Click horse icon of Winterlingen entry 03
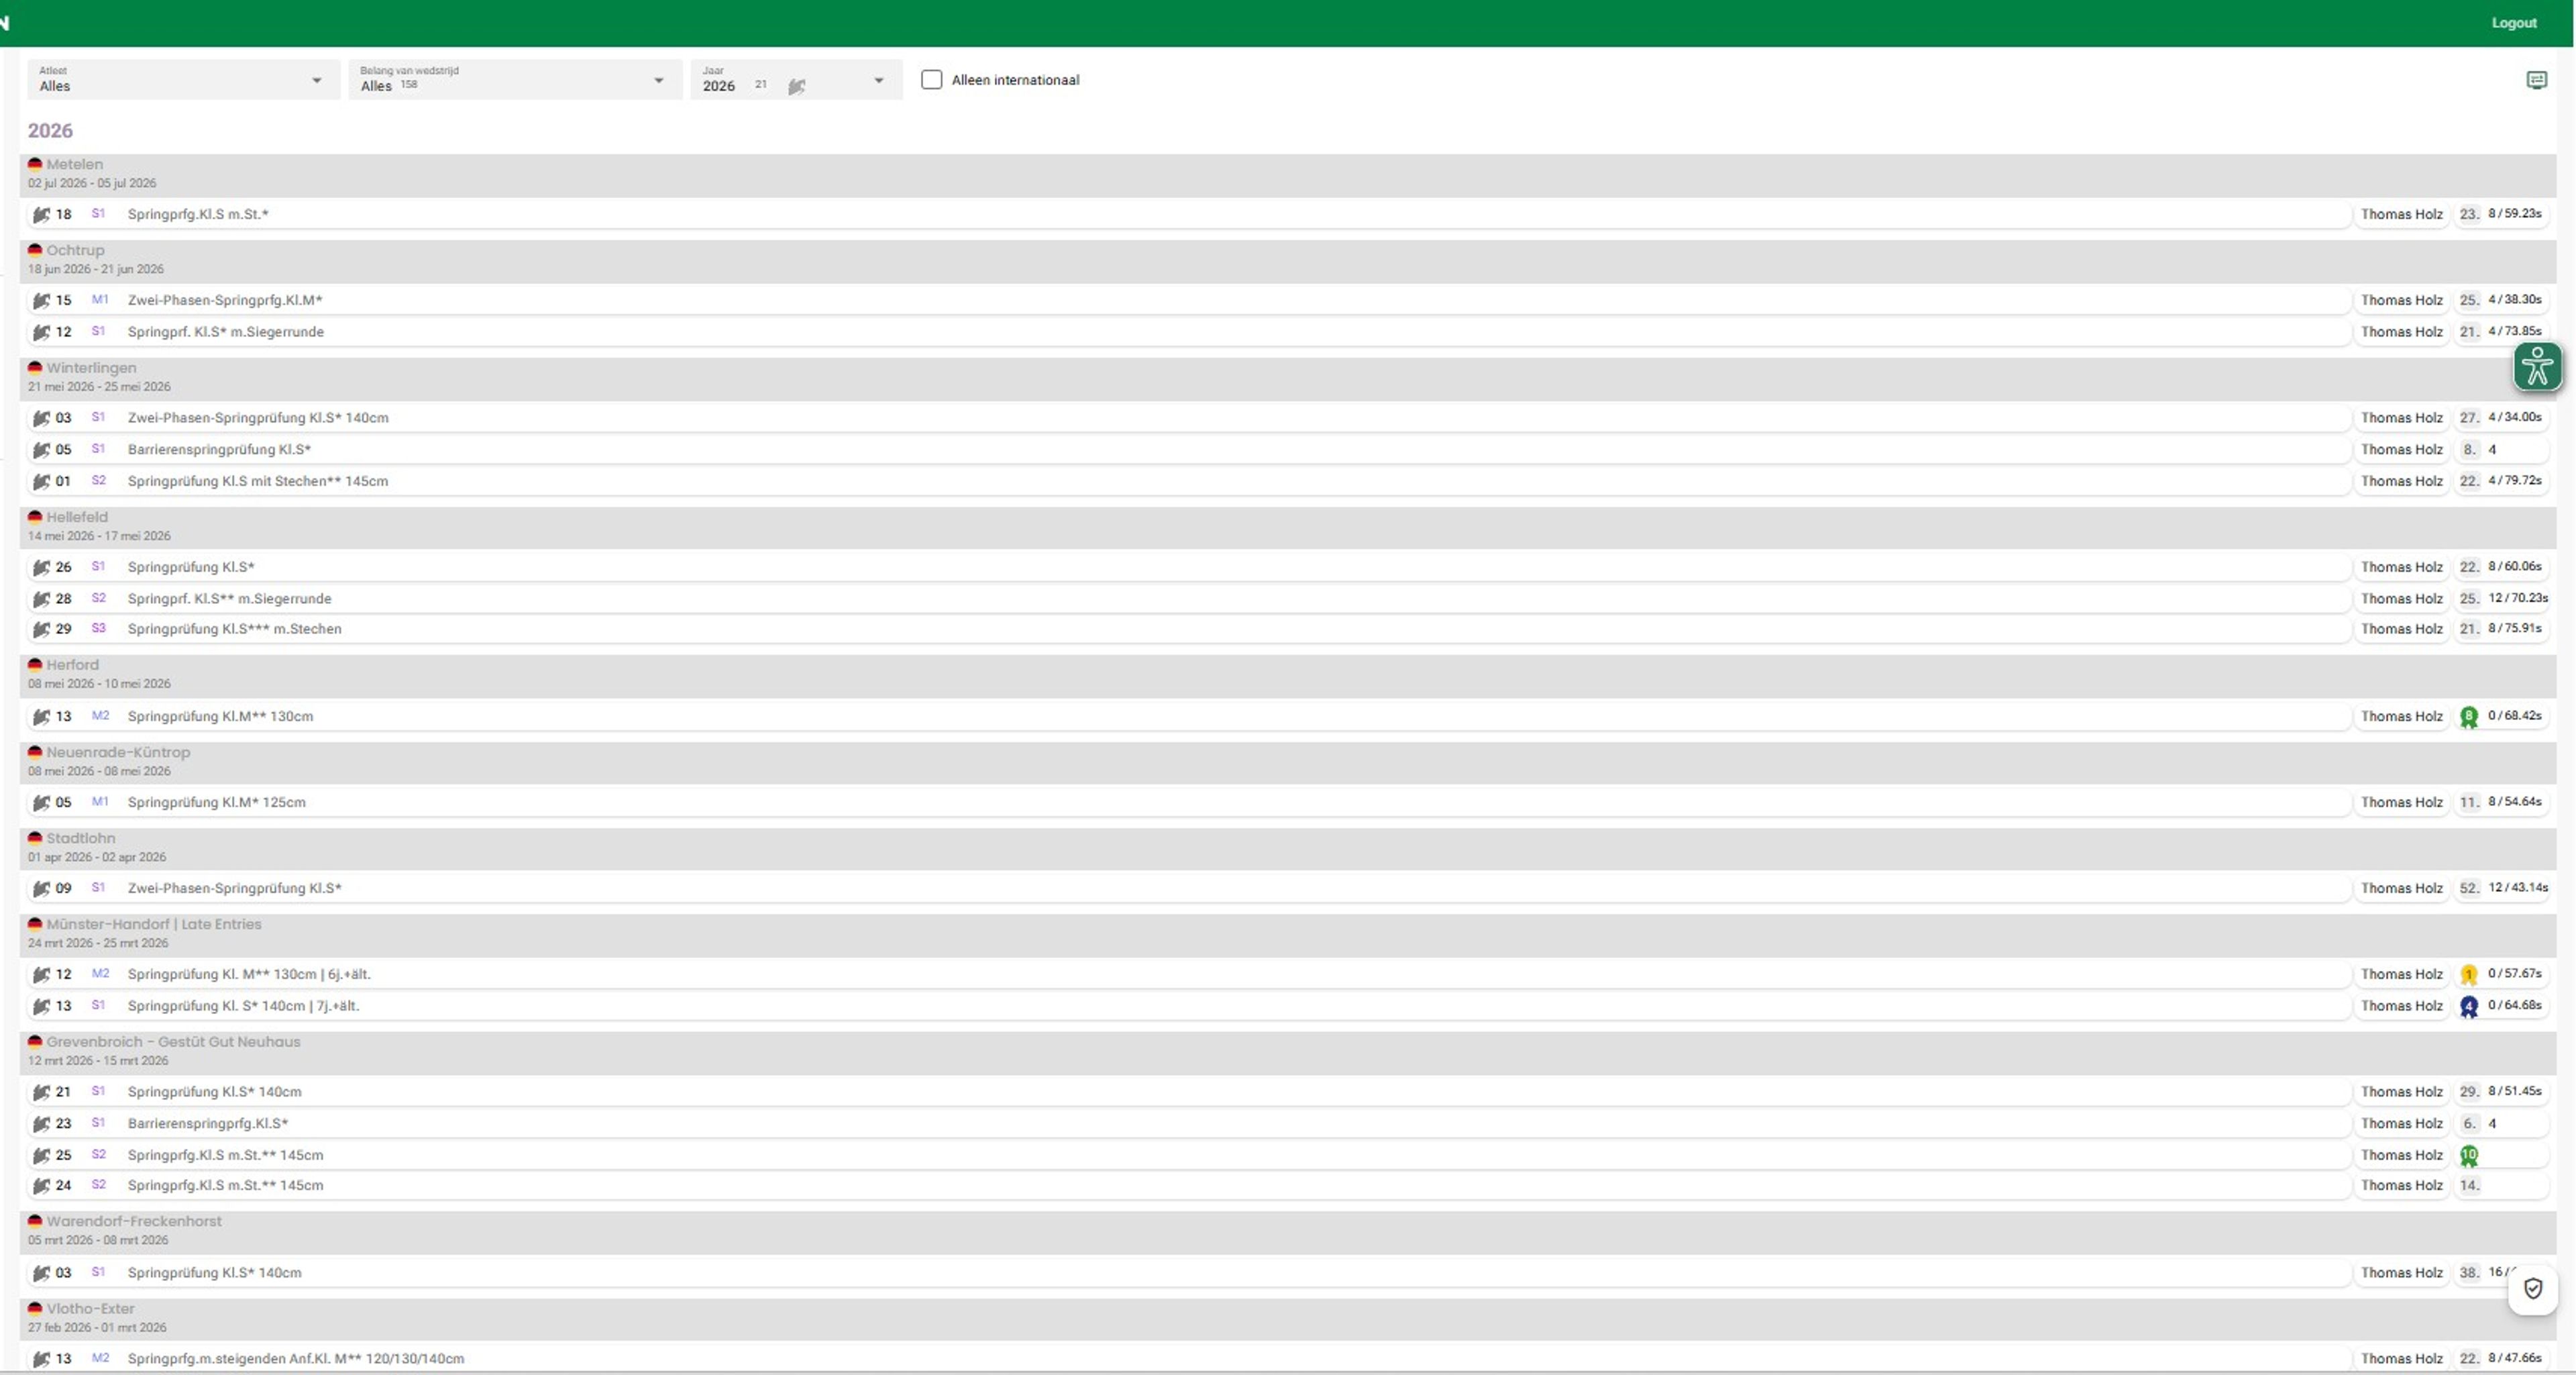 (x=41, y=418)
